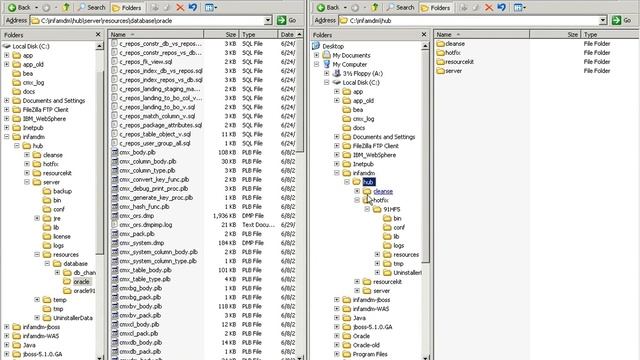Click Delete icon in right window toolbar
This screenshot has height=360, width=640.
click(489, 7)
